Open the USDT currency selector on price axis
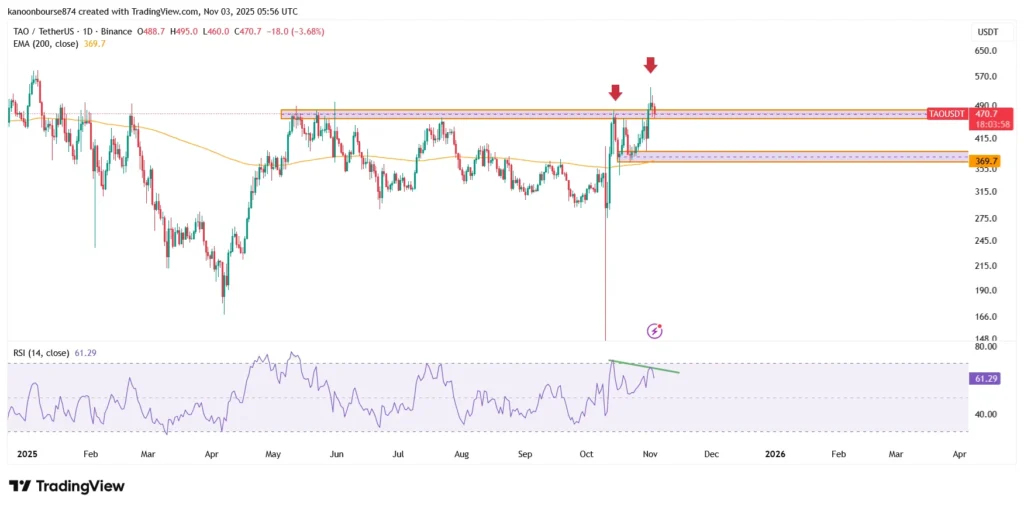Screen dimensions: 1024x508 tap(986, 32)
